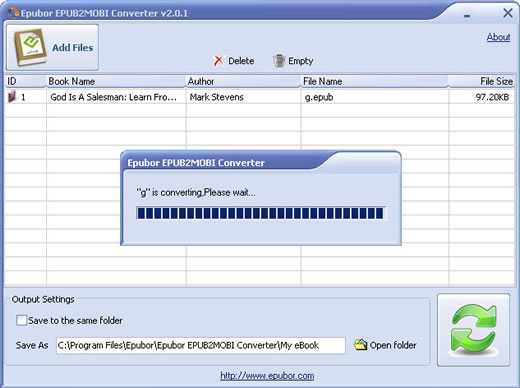Viewport: 520px width, 388px height.
Task: Sort by the Author column header
Action: point(243,81)
